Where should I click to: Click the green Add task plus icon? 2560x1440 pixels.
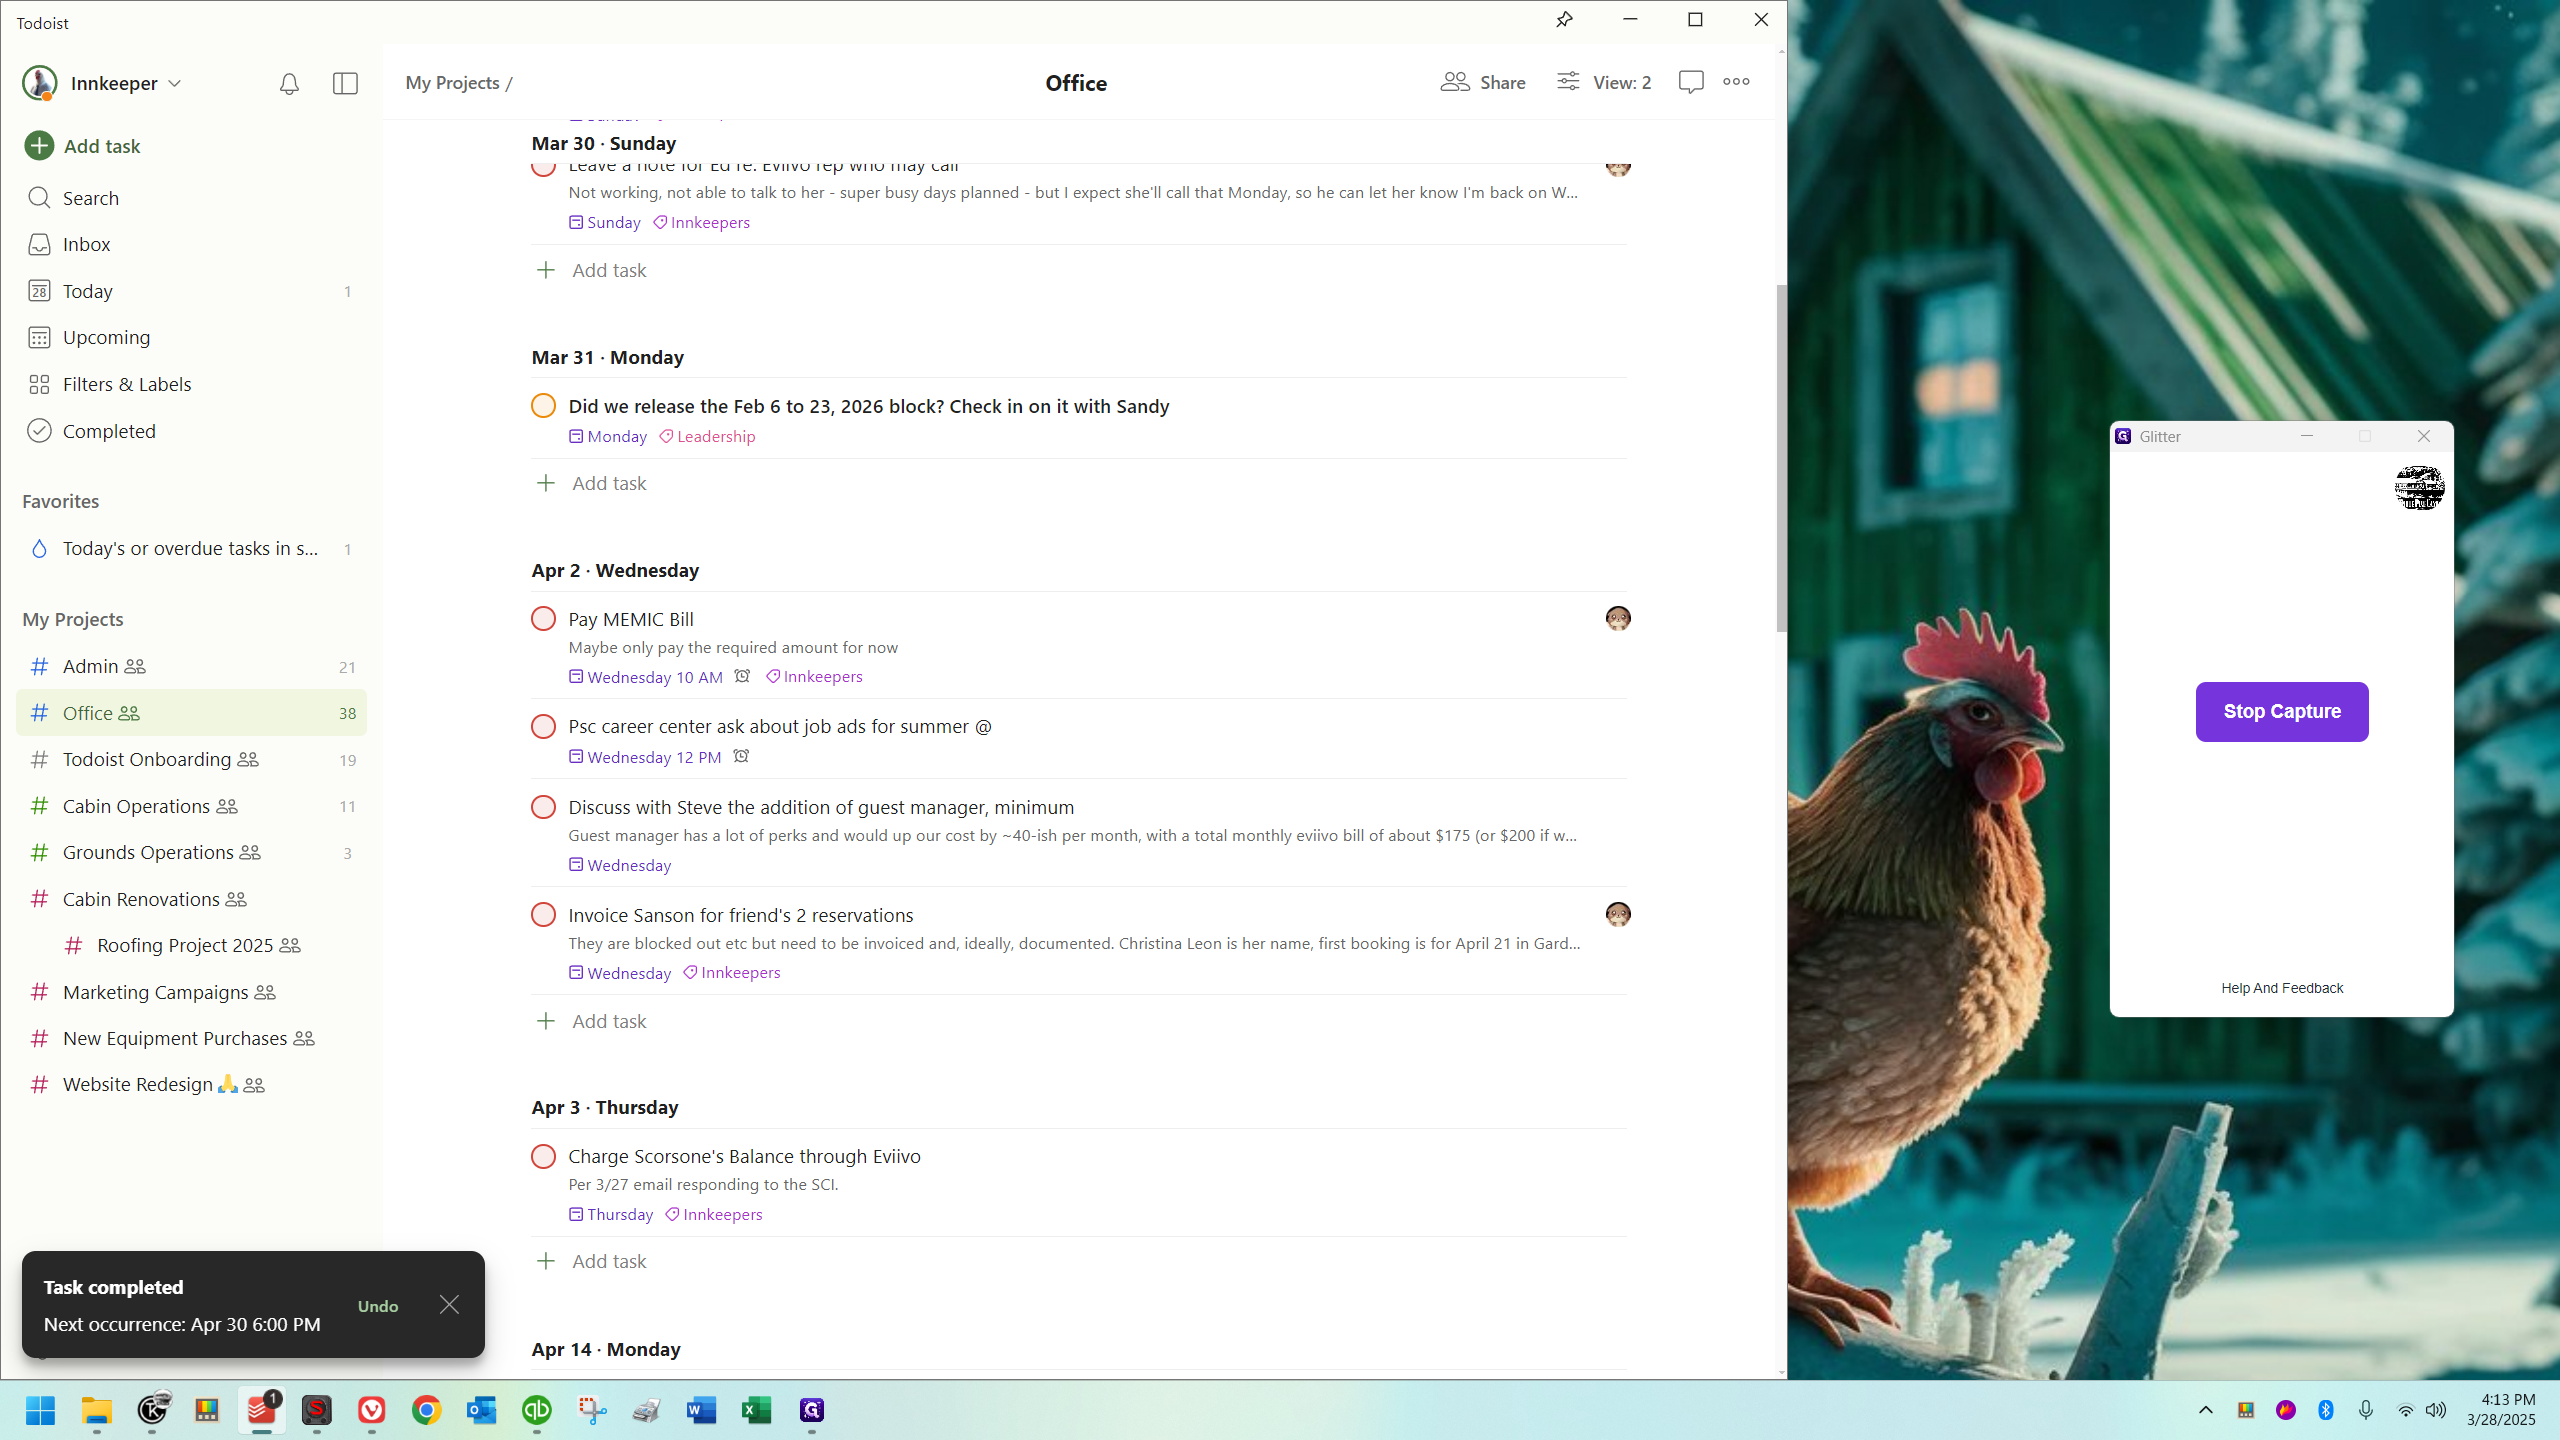pos(39,146)
